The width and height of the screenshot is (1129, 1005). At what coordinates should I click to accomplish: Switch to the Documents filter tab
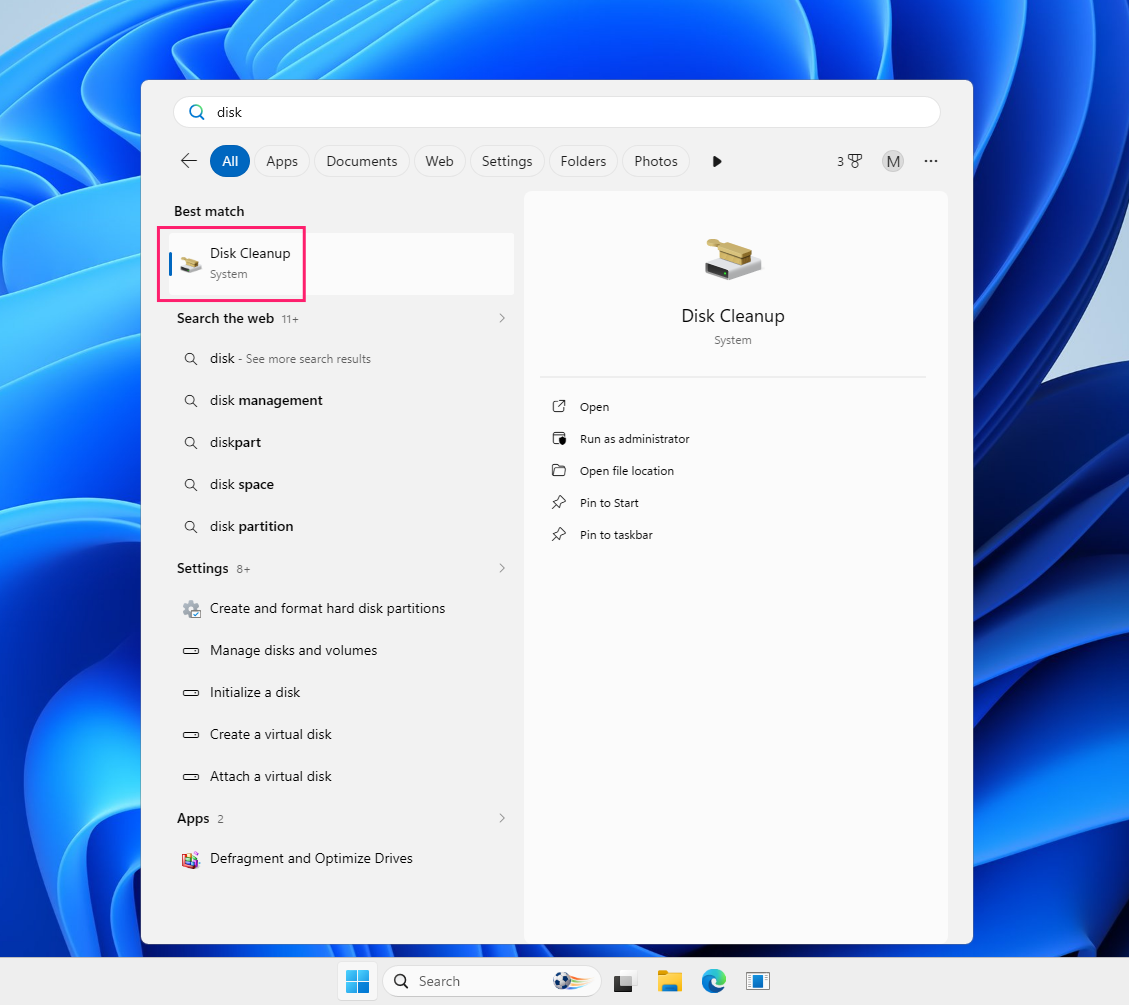click(361, 161)
